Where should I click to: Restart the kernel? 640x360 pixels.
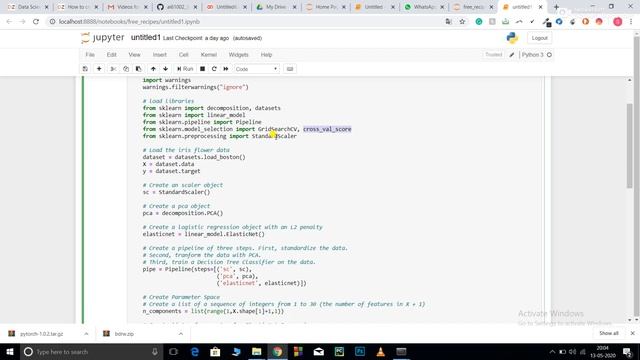pyautogui.click(x=214, y=69)
